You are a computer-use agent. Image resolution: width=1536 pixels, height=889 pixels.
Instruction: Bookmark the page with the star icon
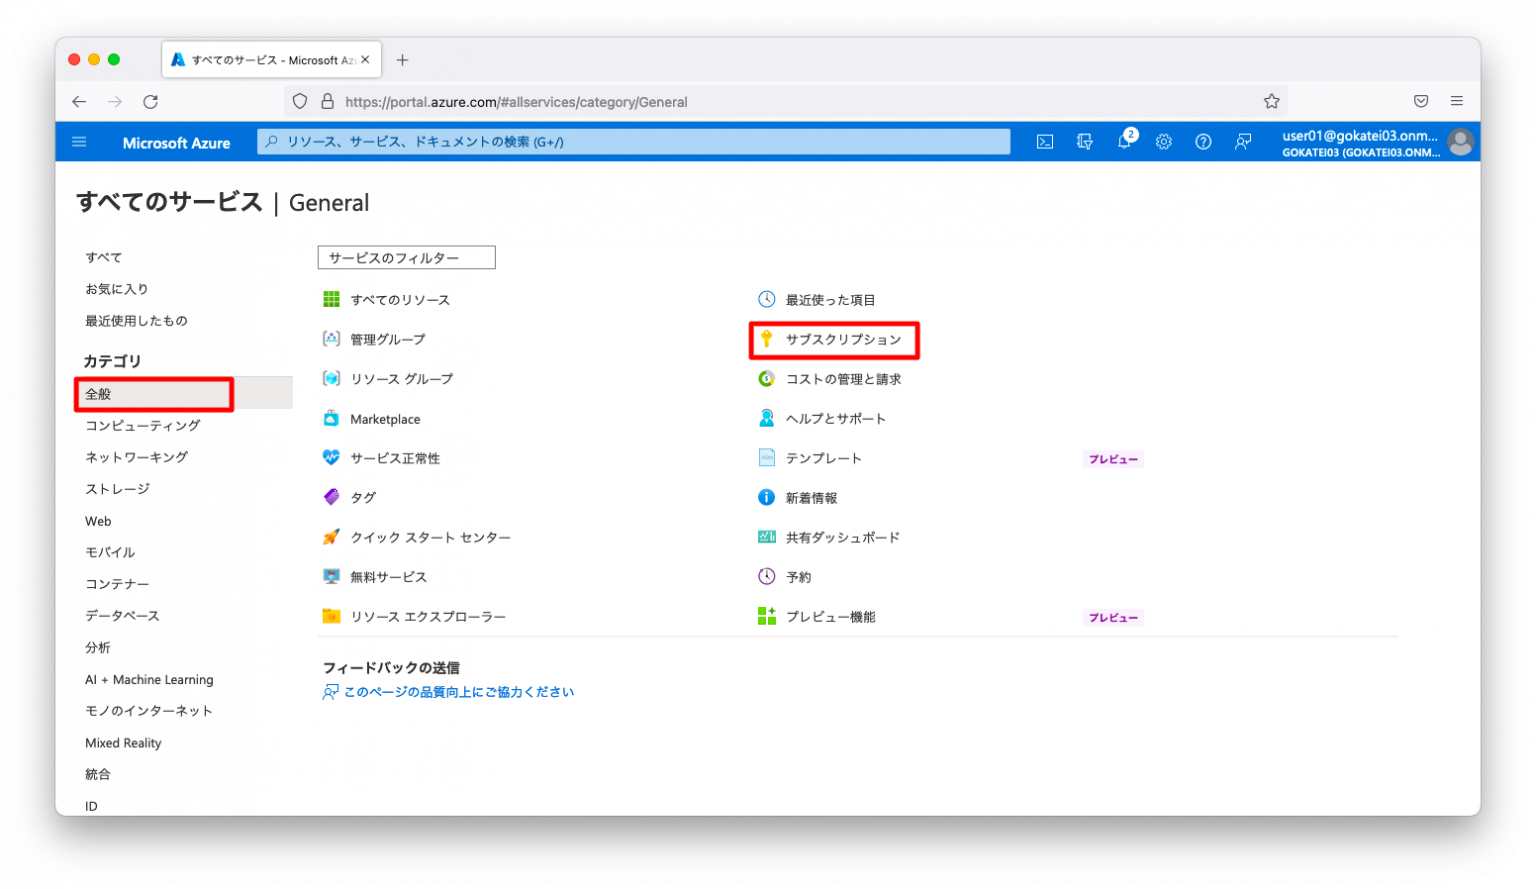[x=1271, y=101]
